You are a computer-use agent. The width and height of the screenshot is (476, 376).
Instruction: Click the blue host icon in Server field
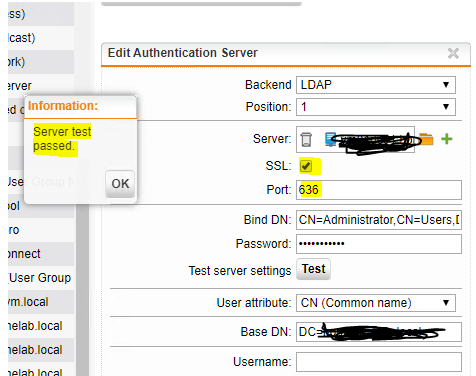[330, 139]
